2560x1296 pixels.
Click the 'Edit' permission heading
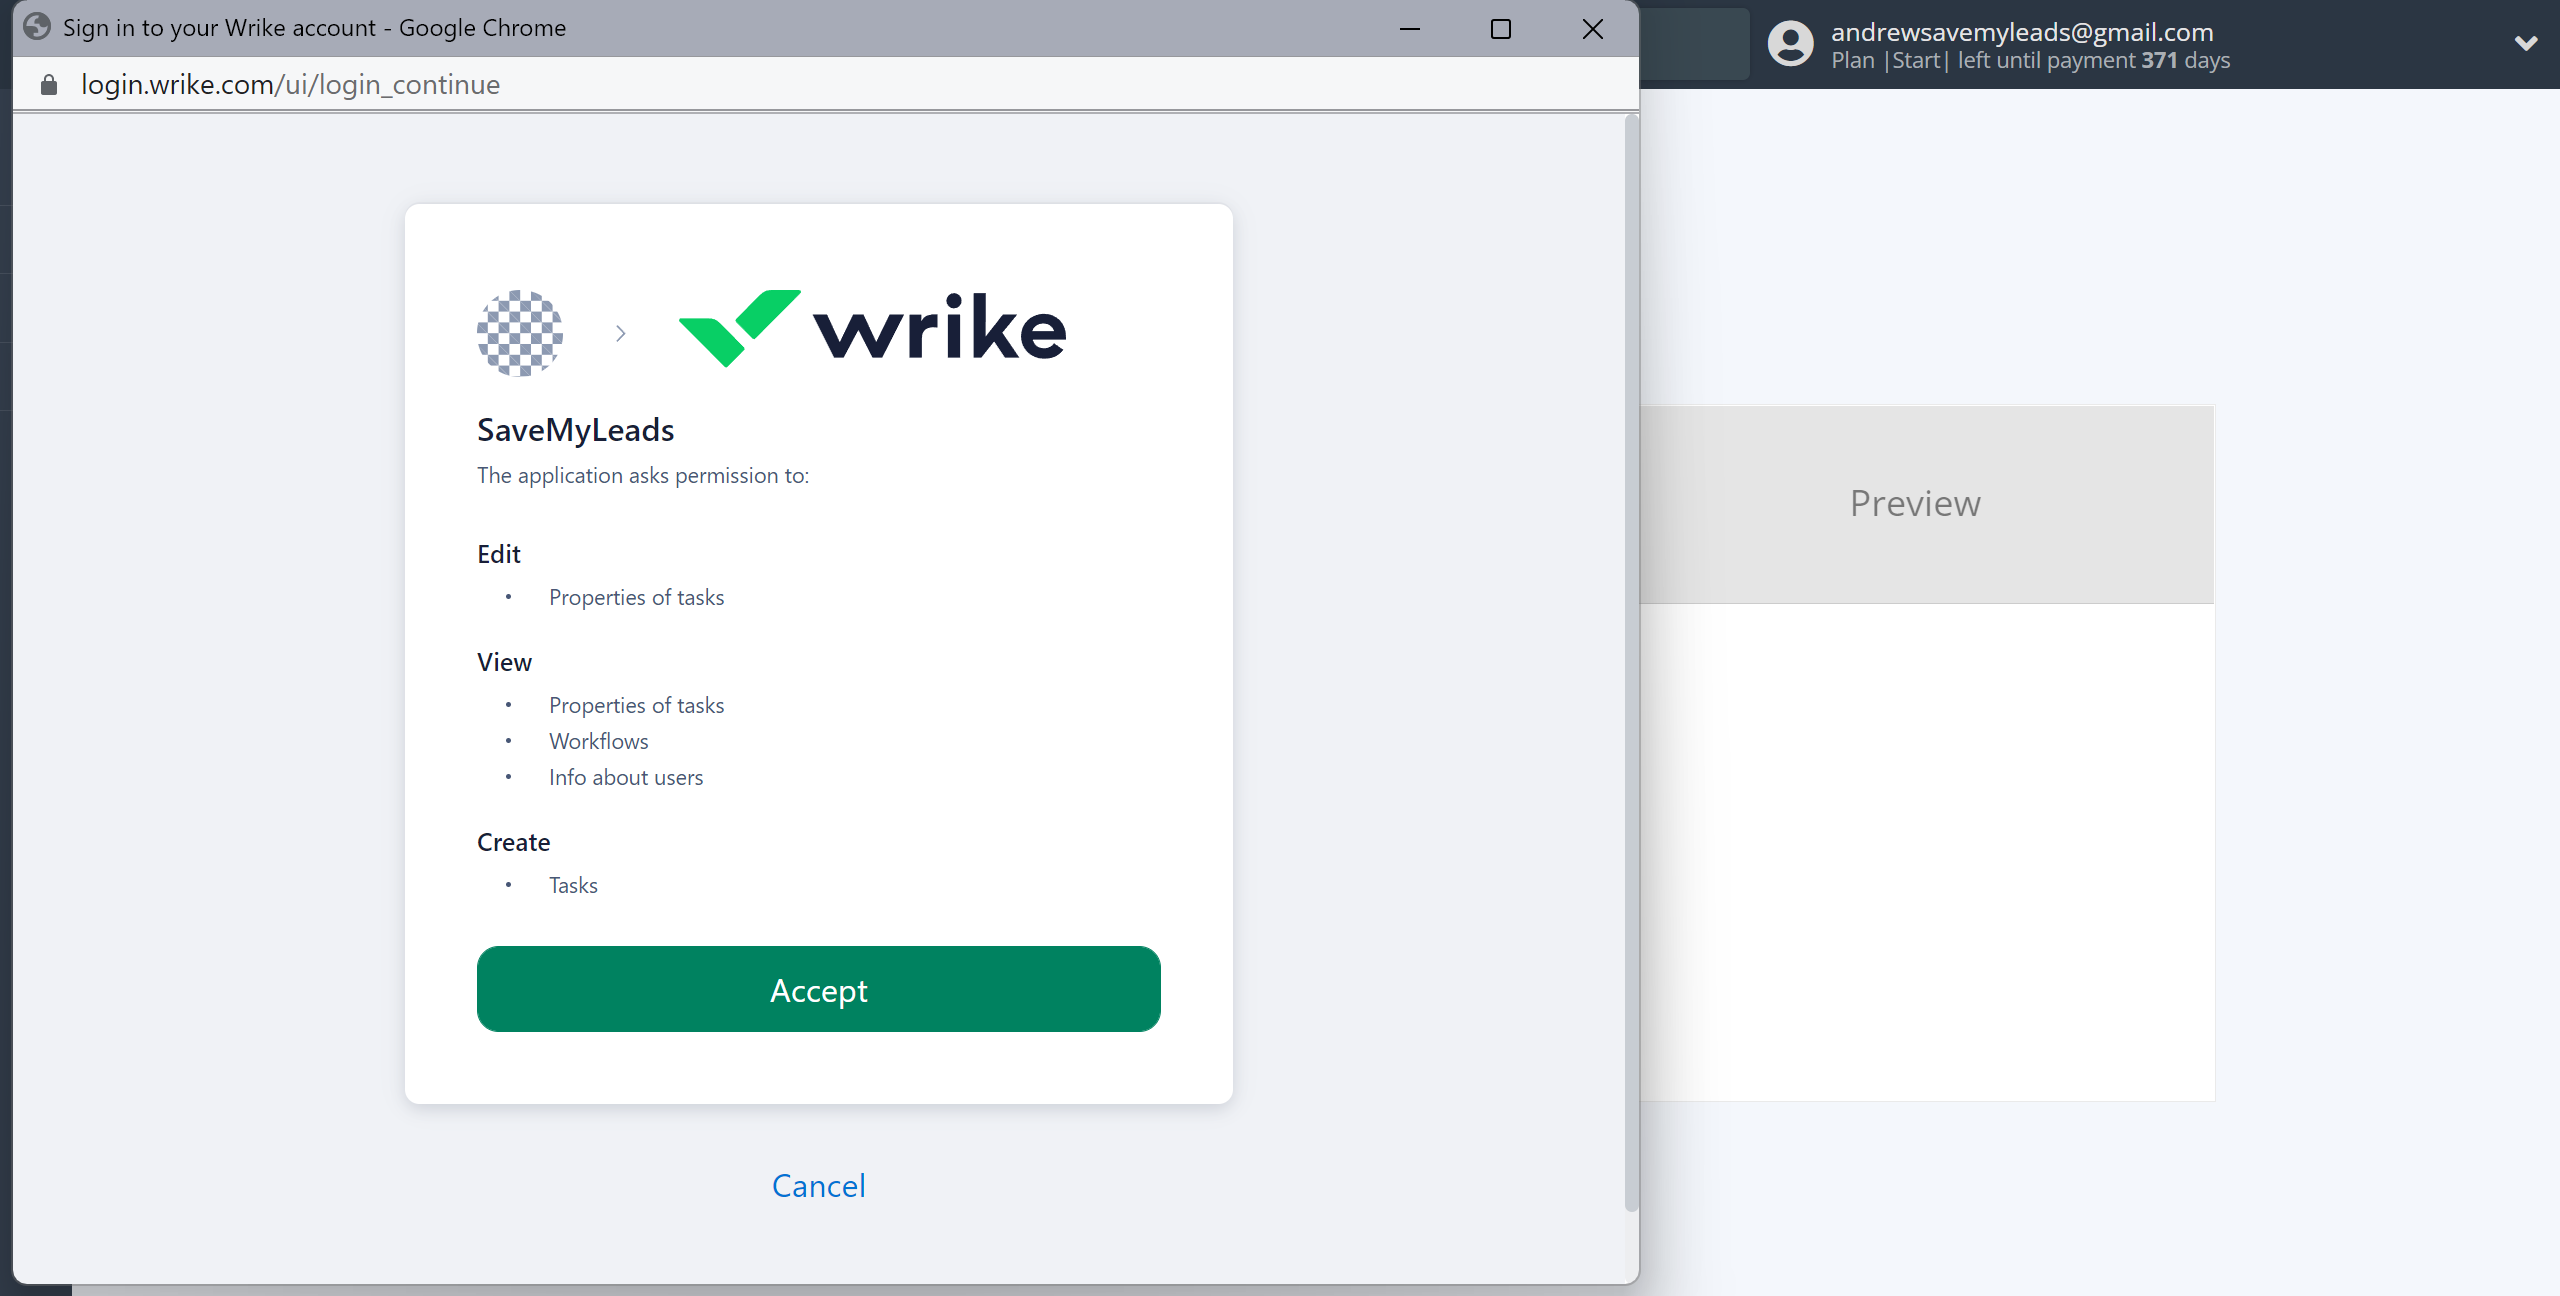click(498, 554)
